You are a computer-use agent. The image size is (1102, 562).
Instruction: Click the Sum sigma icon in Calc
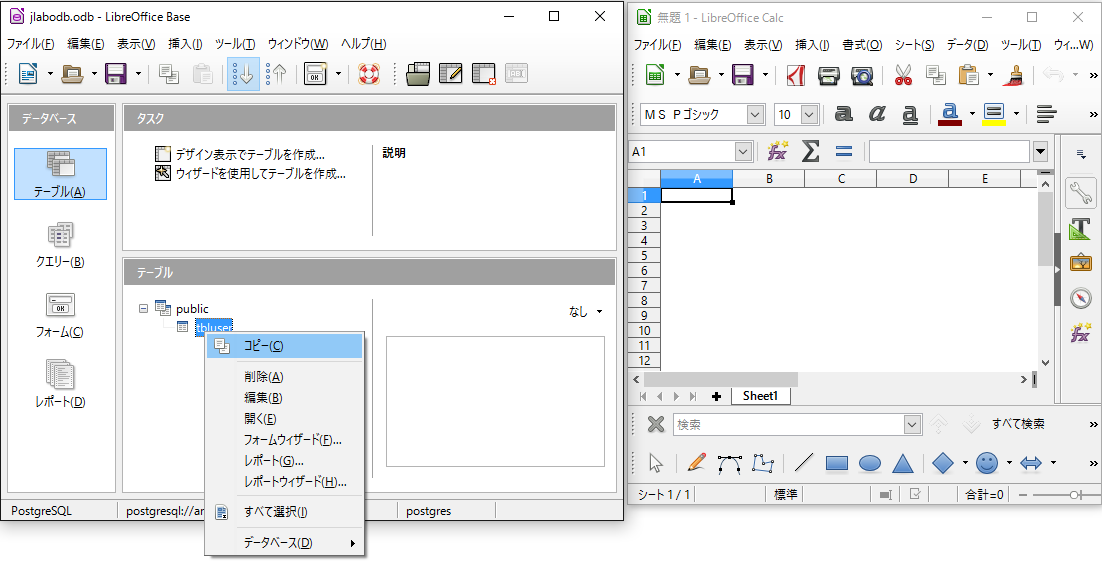pos(810,151)
